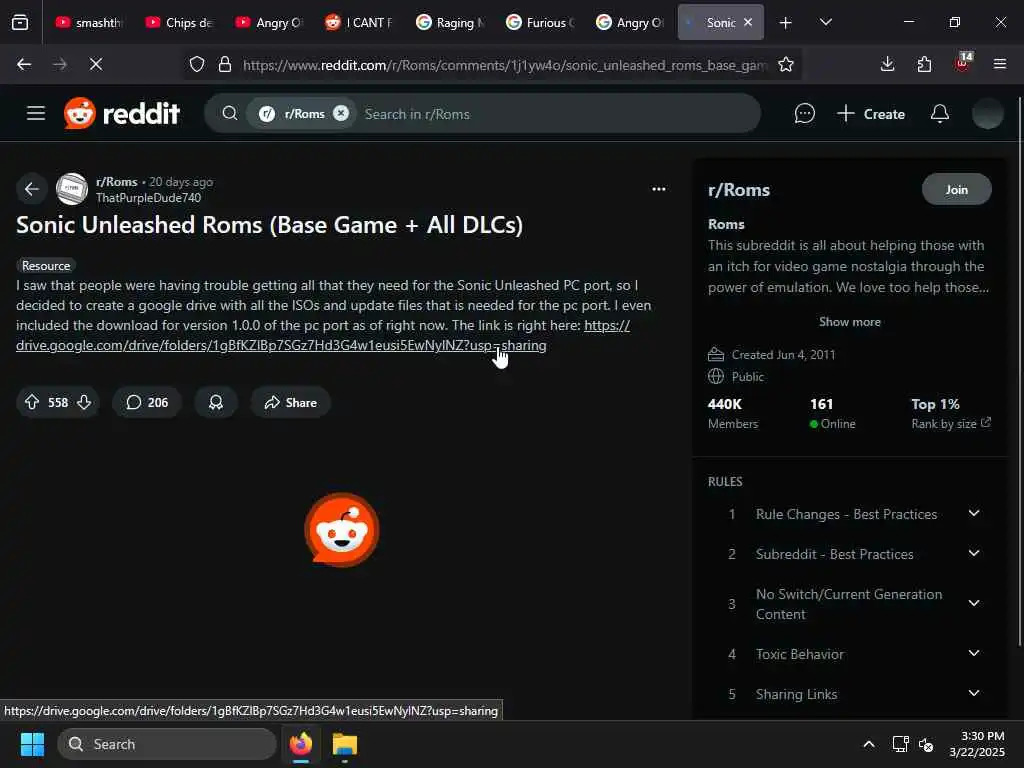Switch to the Chips de YouTube tab
Viewport: 1024px width, 768px height.
click(x=178, y=23)
